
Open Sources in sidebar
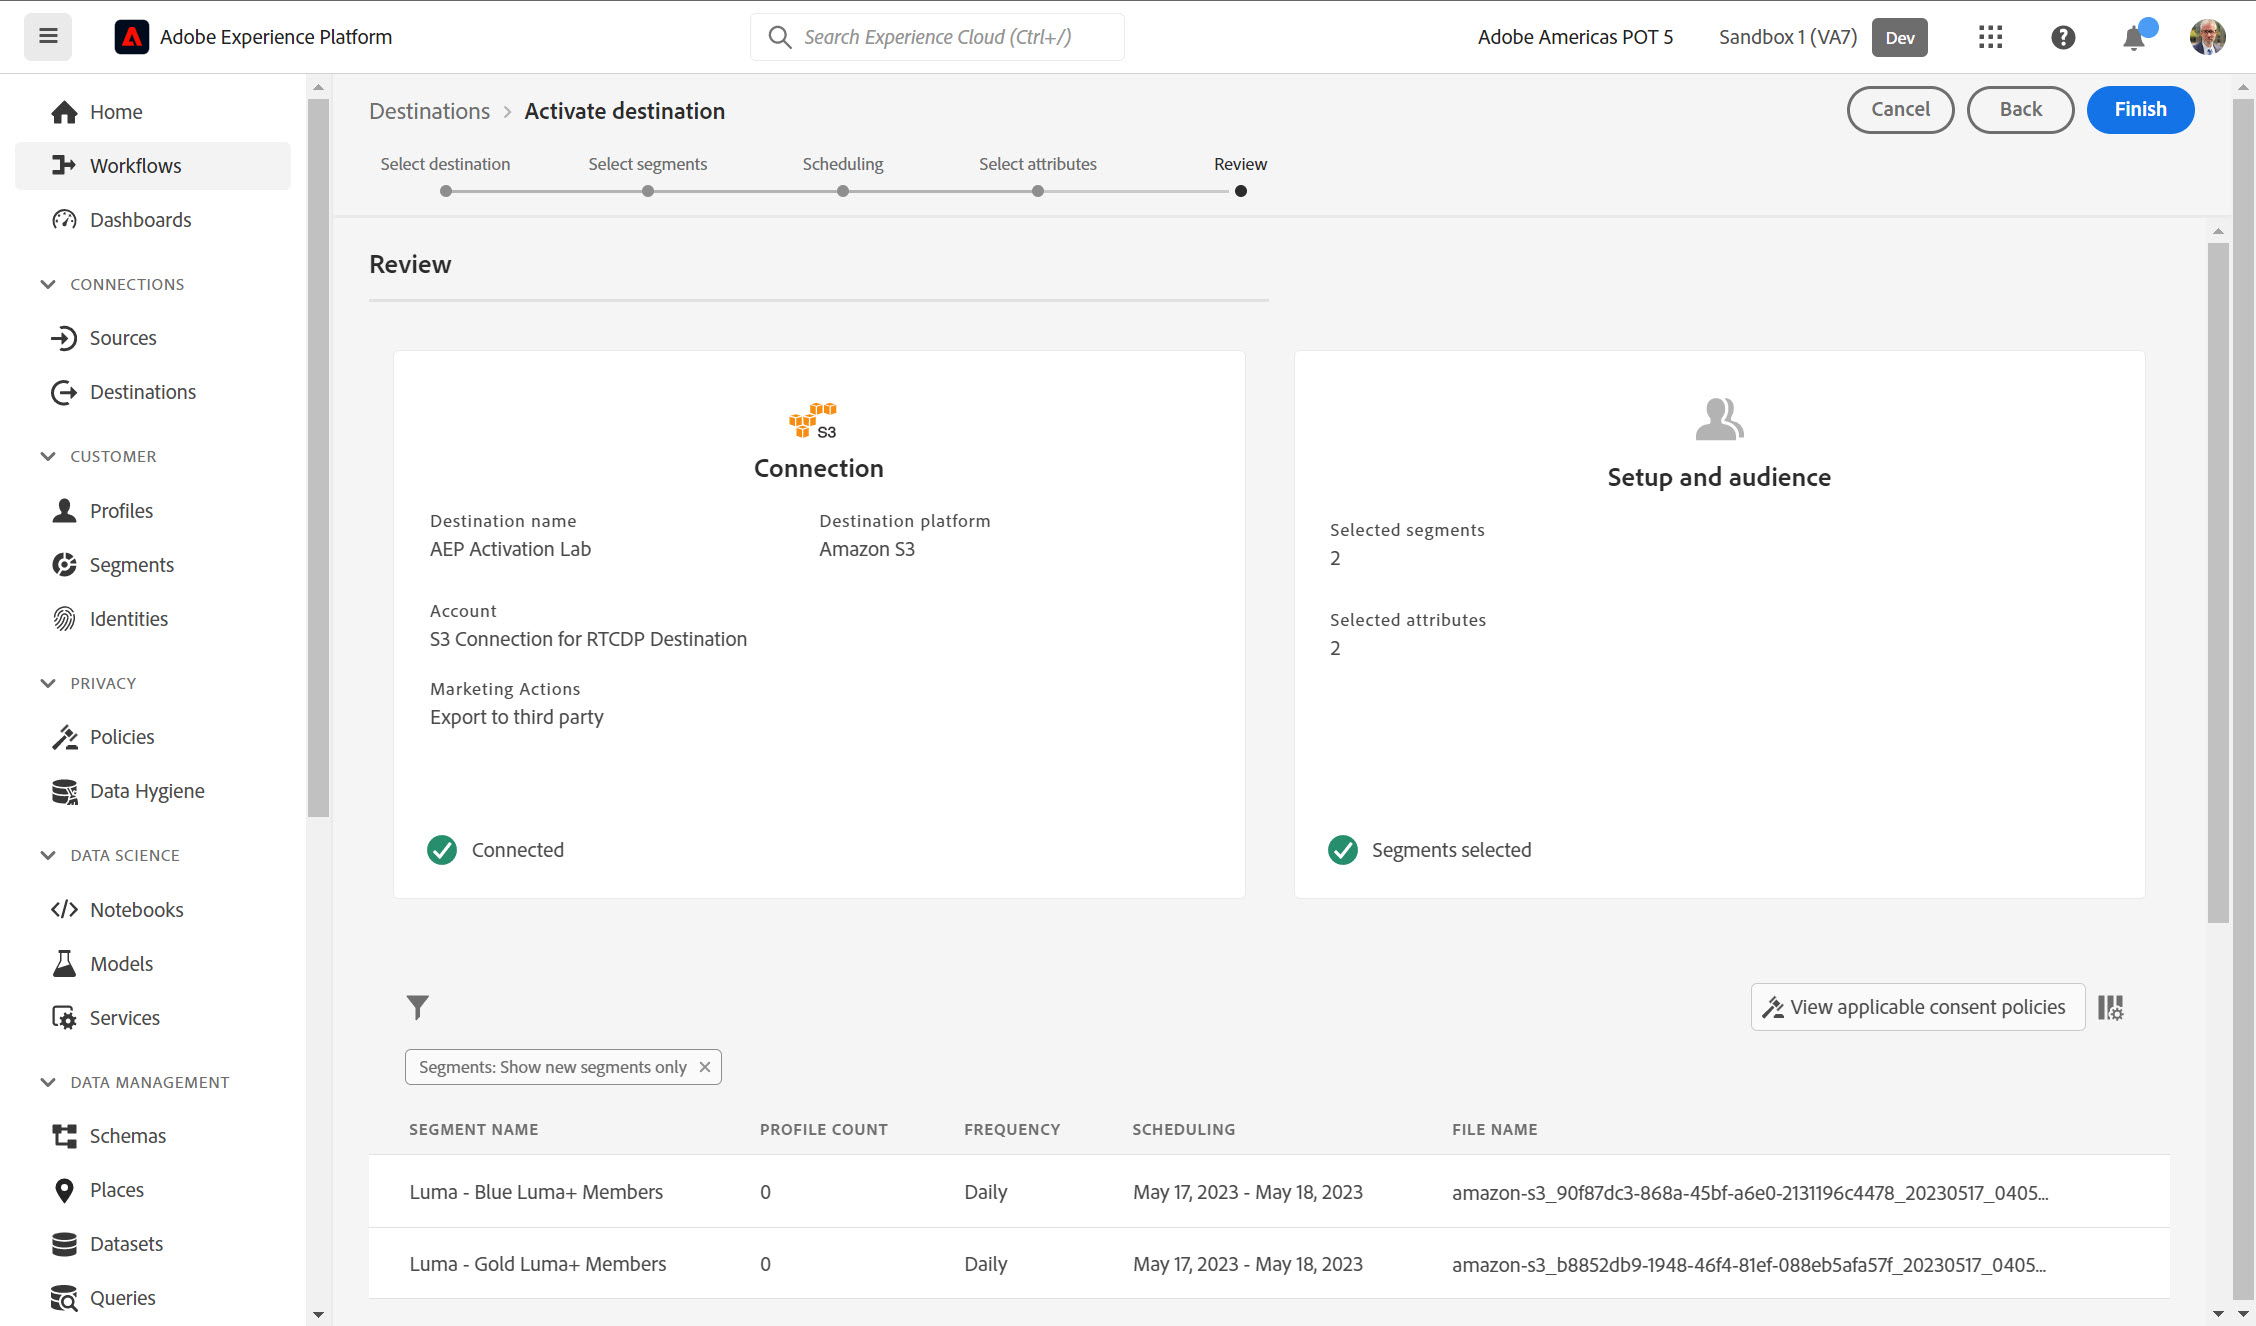coord(153,338)
